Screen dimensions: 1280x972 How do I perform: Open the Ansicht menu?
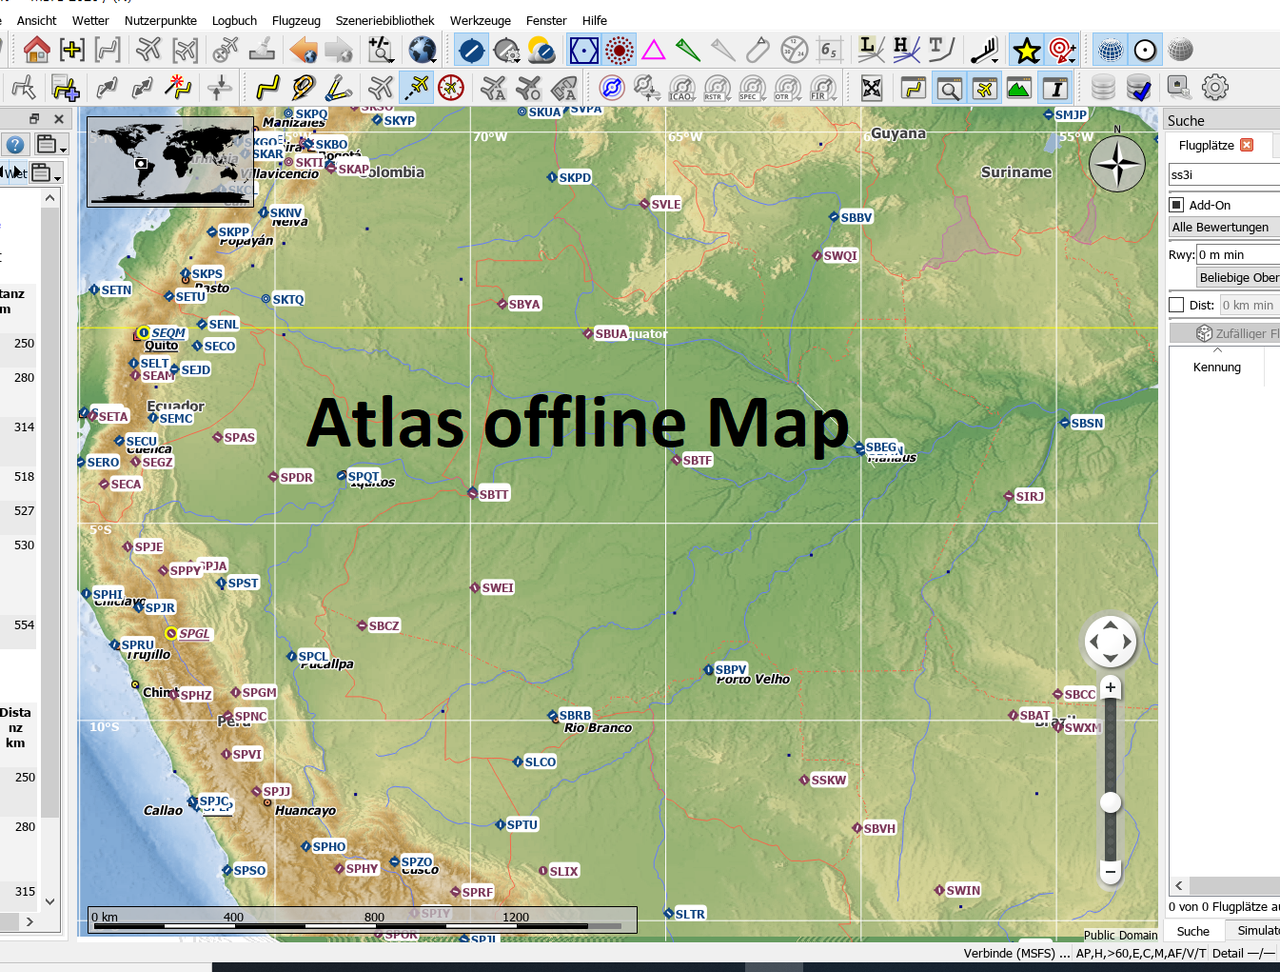click(x=36, y=20)
